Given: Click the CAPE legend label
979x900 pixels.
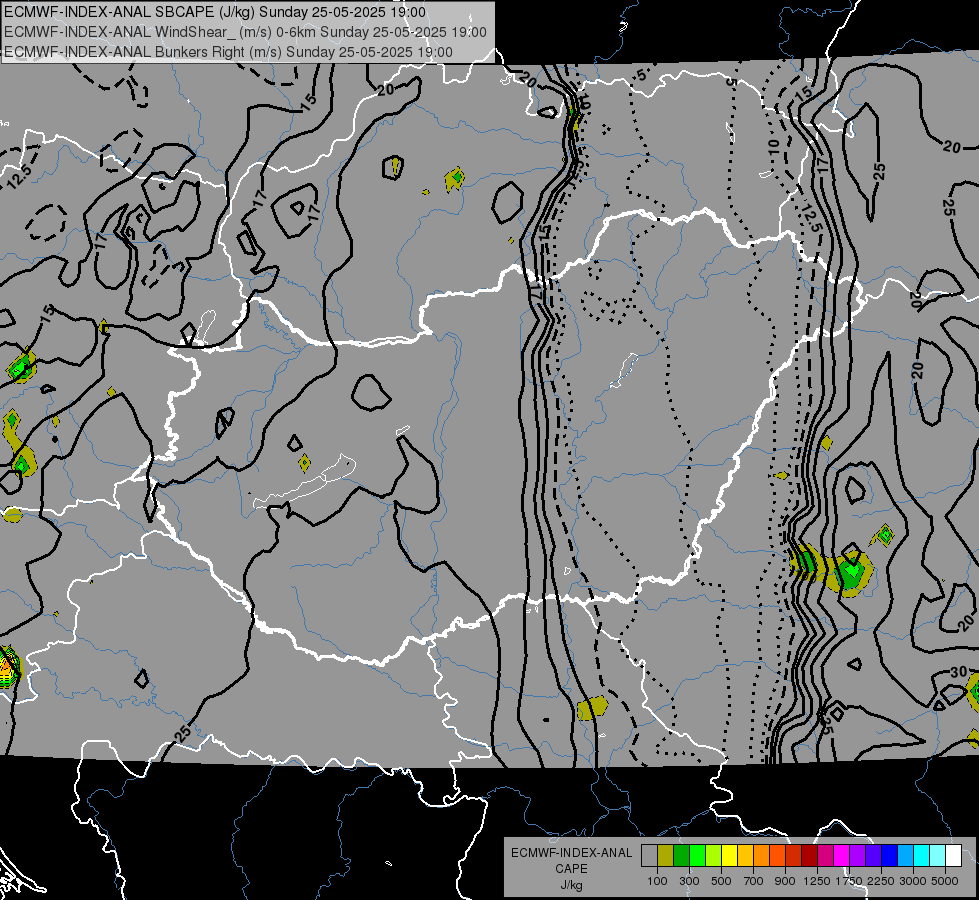Looking at the screenshot, I should pyautogui.click(x=571, y=868).
